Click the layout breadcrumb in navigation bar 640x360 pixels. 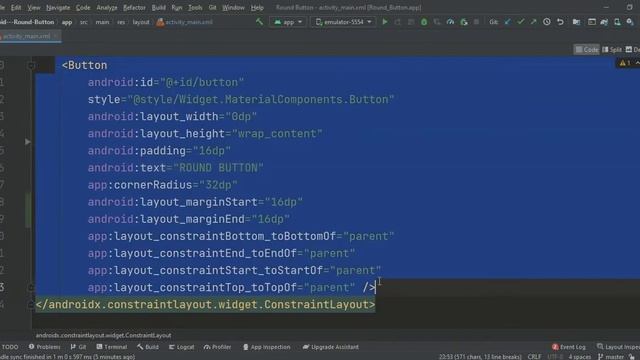coord(141,22)
